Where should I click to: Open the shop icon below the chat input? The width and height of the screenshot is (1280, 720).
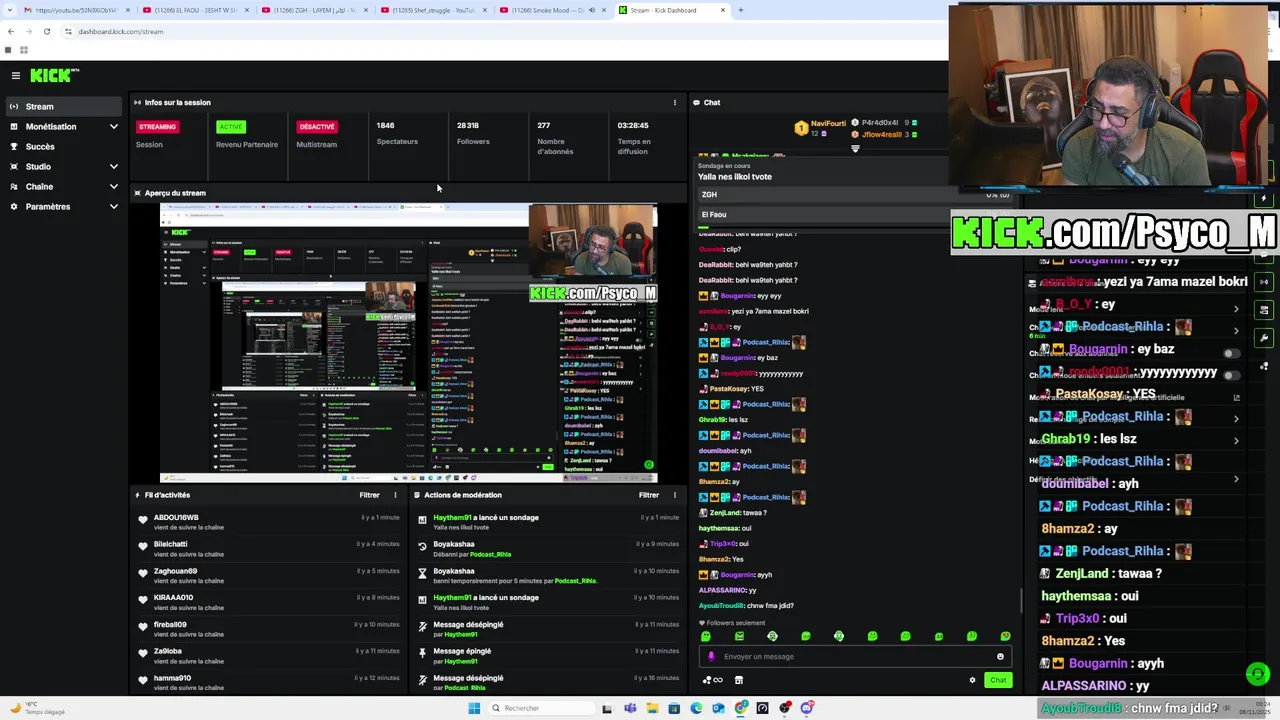[x=739, y=680]
